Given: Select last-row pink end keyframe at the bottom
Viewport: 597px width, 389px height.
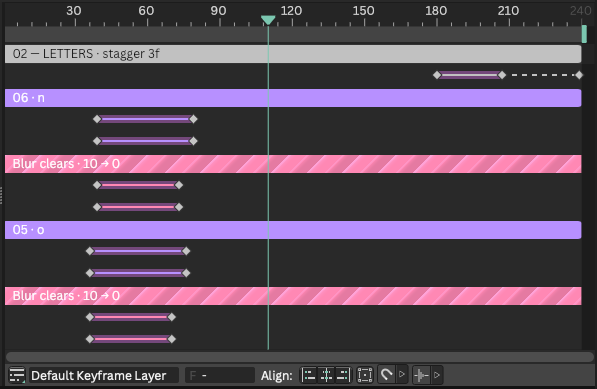Looking at the screenshot, I should (x=172, y=339).
